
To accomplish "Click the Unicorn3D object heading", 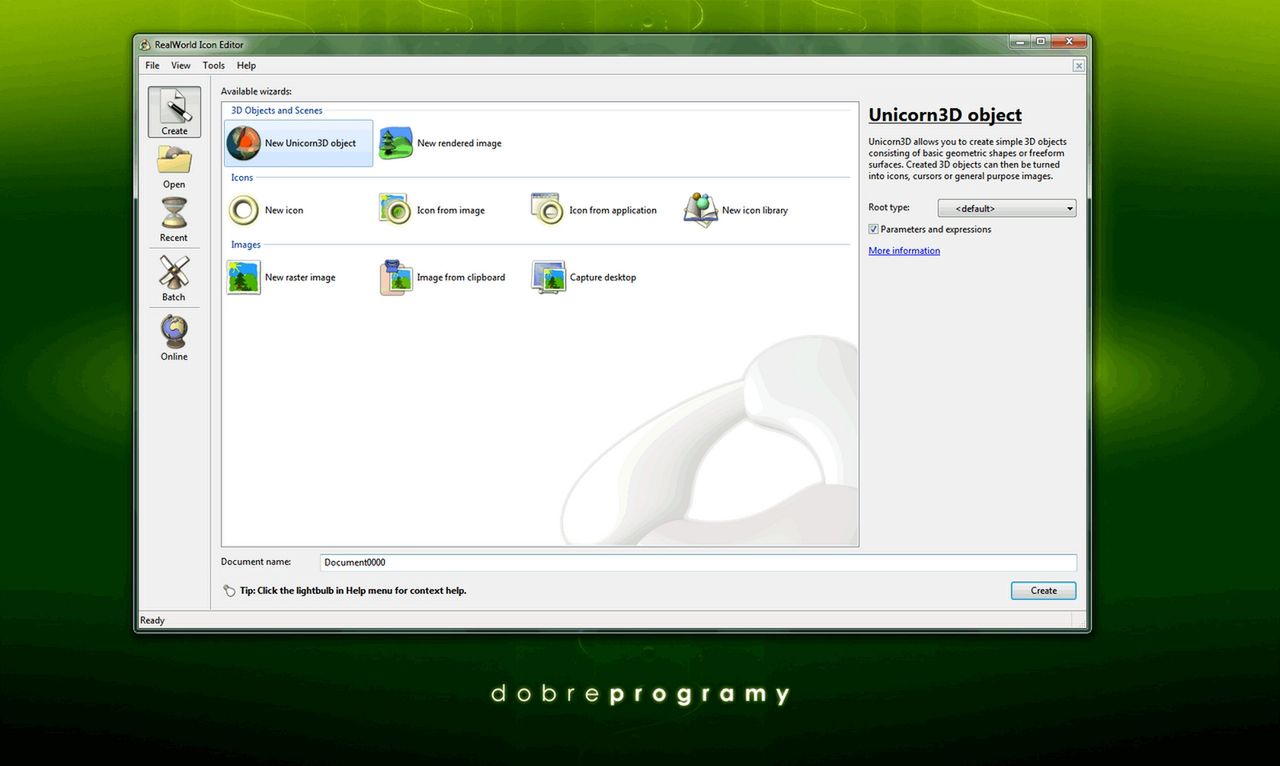I will (x=945, y=115).
